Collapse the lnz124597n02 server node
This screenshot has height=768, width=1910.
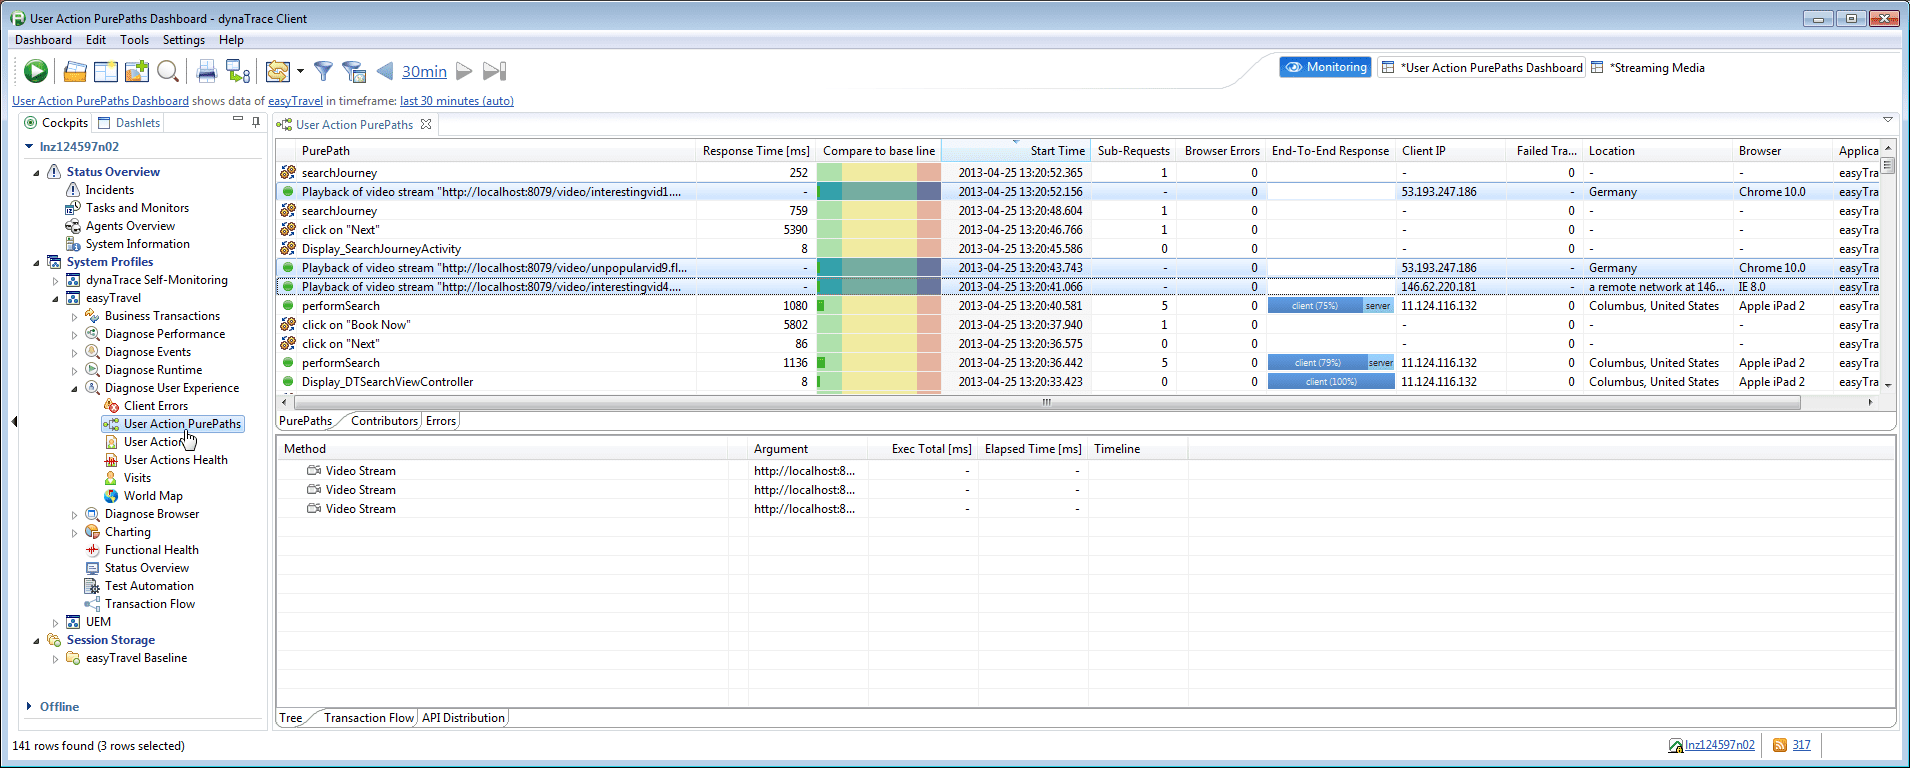point(29,147)
